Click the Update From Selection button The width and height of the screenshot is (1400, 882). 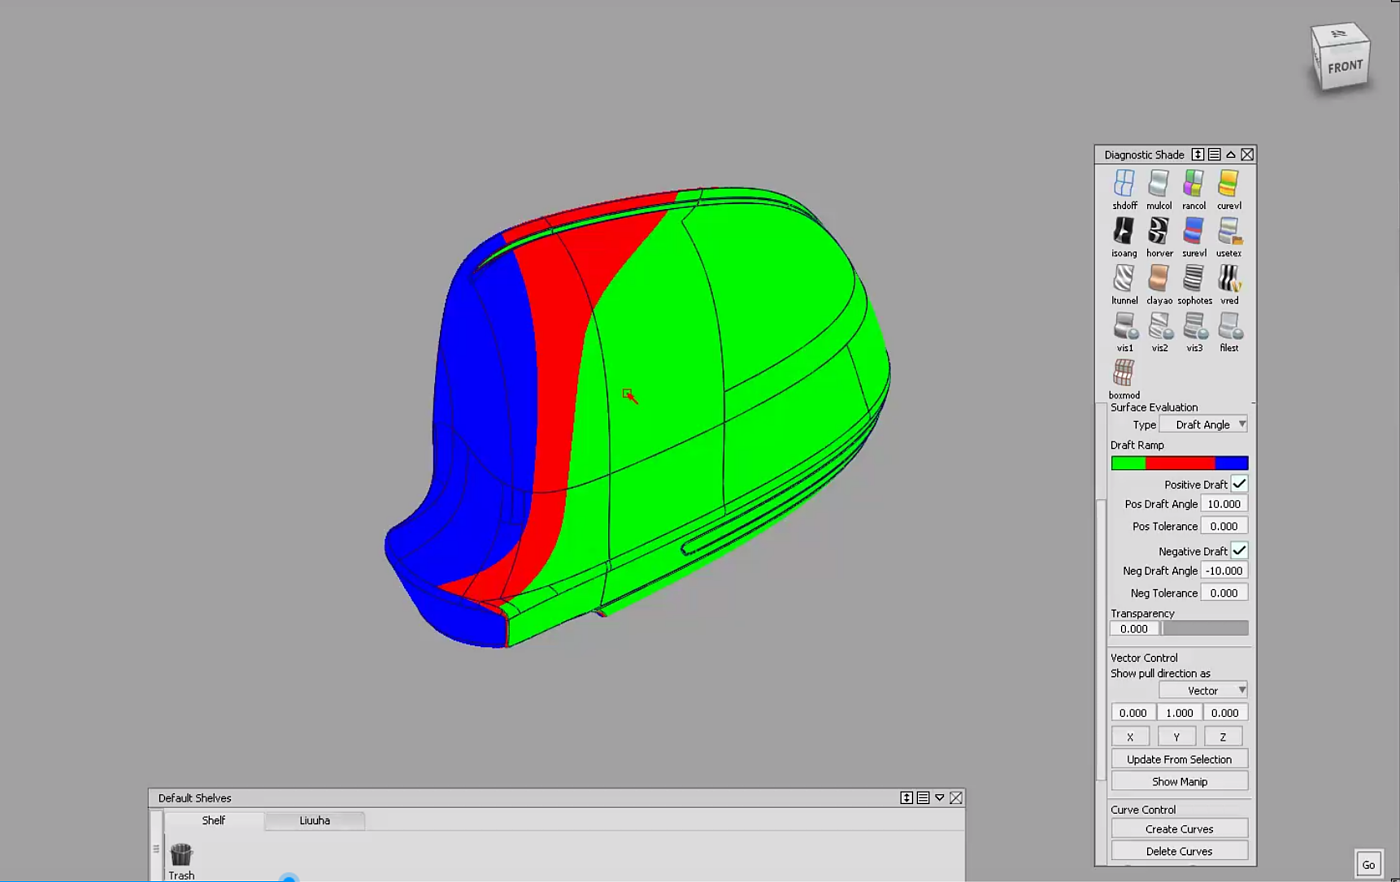click(1179, 760)
